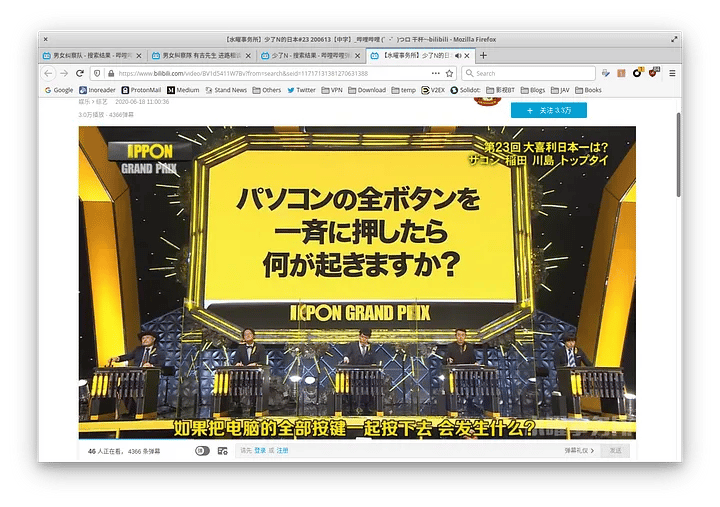Expand the Download bookmarks folder
Screen dimensions: 720x507
tap(367, 90)
